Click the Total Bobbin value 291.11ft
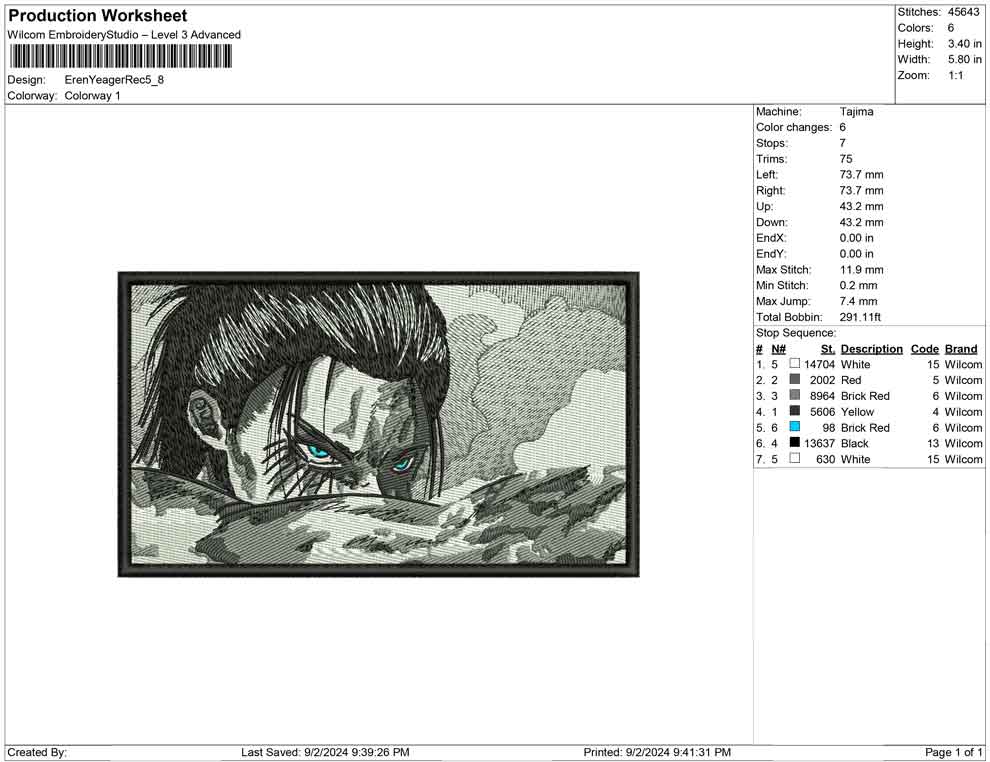The width and height of the screenshot is (990, 762). pos(860,317)
